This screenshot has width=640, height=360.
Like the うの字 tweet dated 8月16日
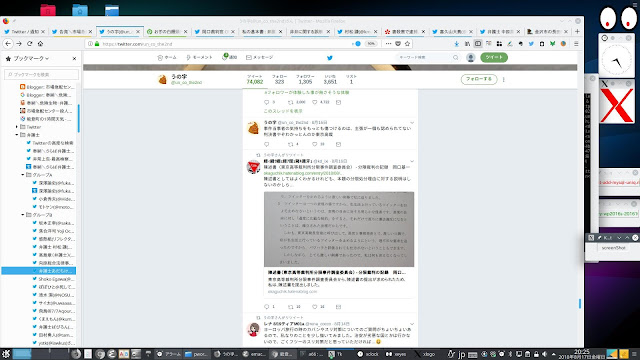pos(315,144)
